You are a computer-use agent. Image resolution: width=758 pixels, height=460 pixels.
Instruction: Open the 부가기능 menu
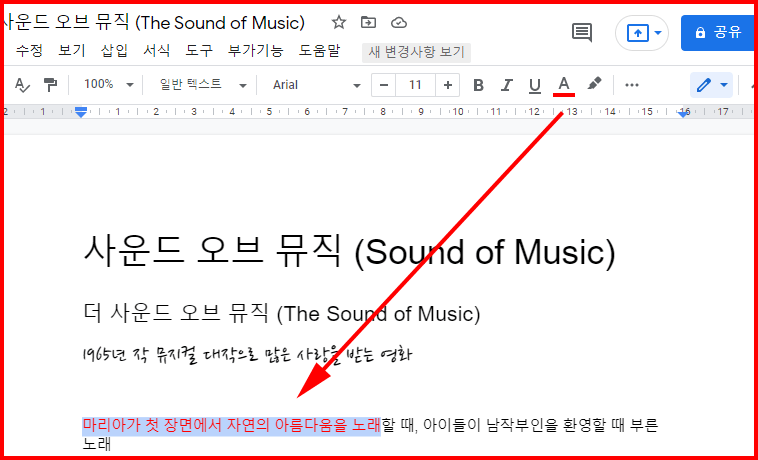(255, 50)
